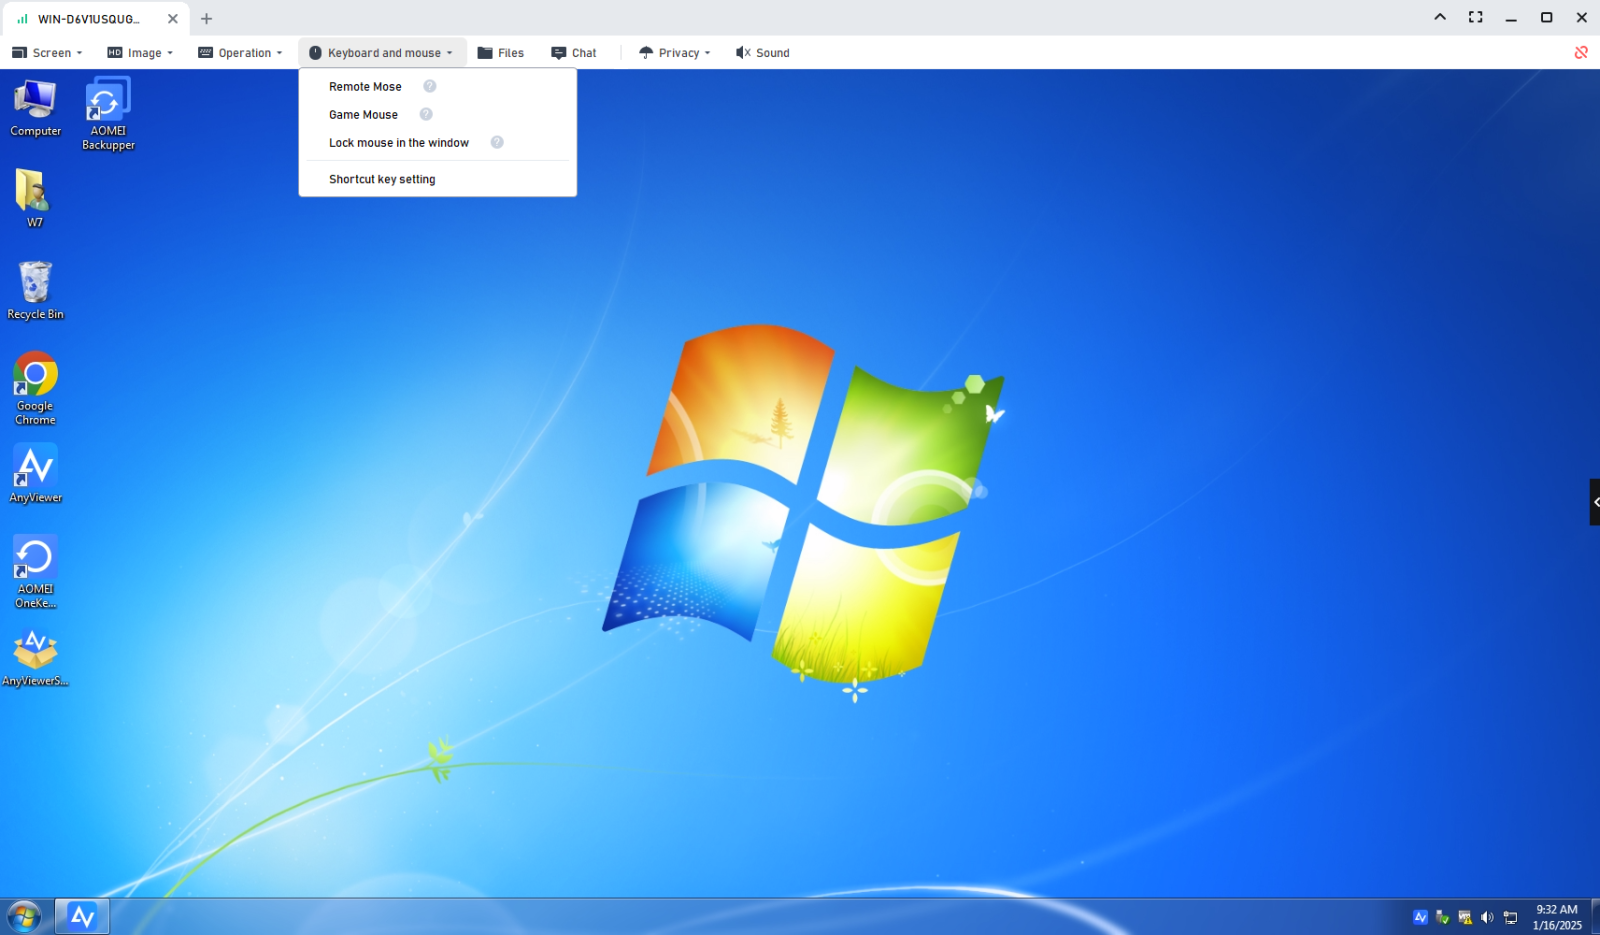The image size is (1600, 935).
Task: Click help icon next to Game Mouse
Action: click(426, 114)
